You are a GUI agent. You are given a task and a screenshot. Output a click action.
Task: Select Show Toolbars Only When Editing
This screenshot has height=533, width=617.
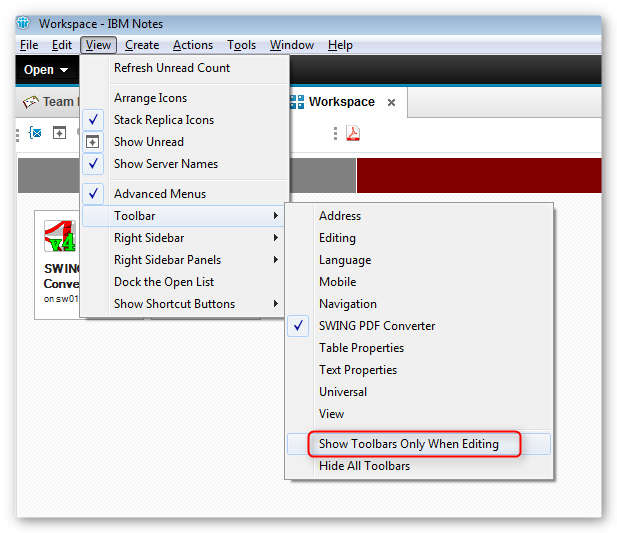[x=419, y=444]
